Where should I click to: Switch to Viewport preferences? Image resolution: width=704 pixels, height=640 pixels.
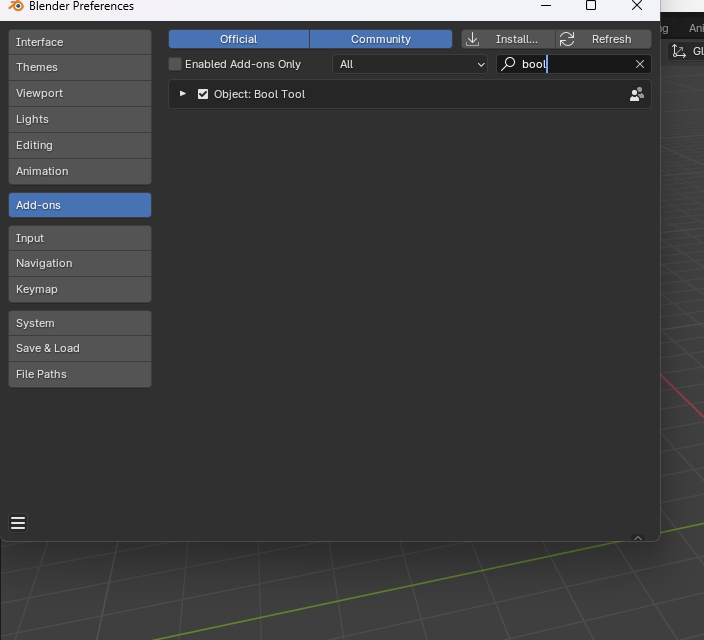(x=80, y=93)
